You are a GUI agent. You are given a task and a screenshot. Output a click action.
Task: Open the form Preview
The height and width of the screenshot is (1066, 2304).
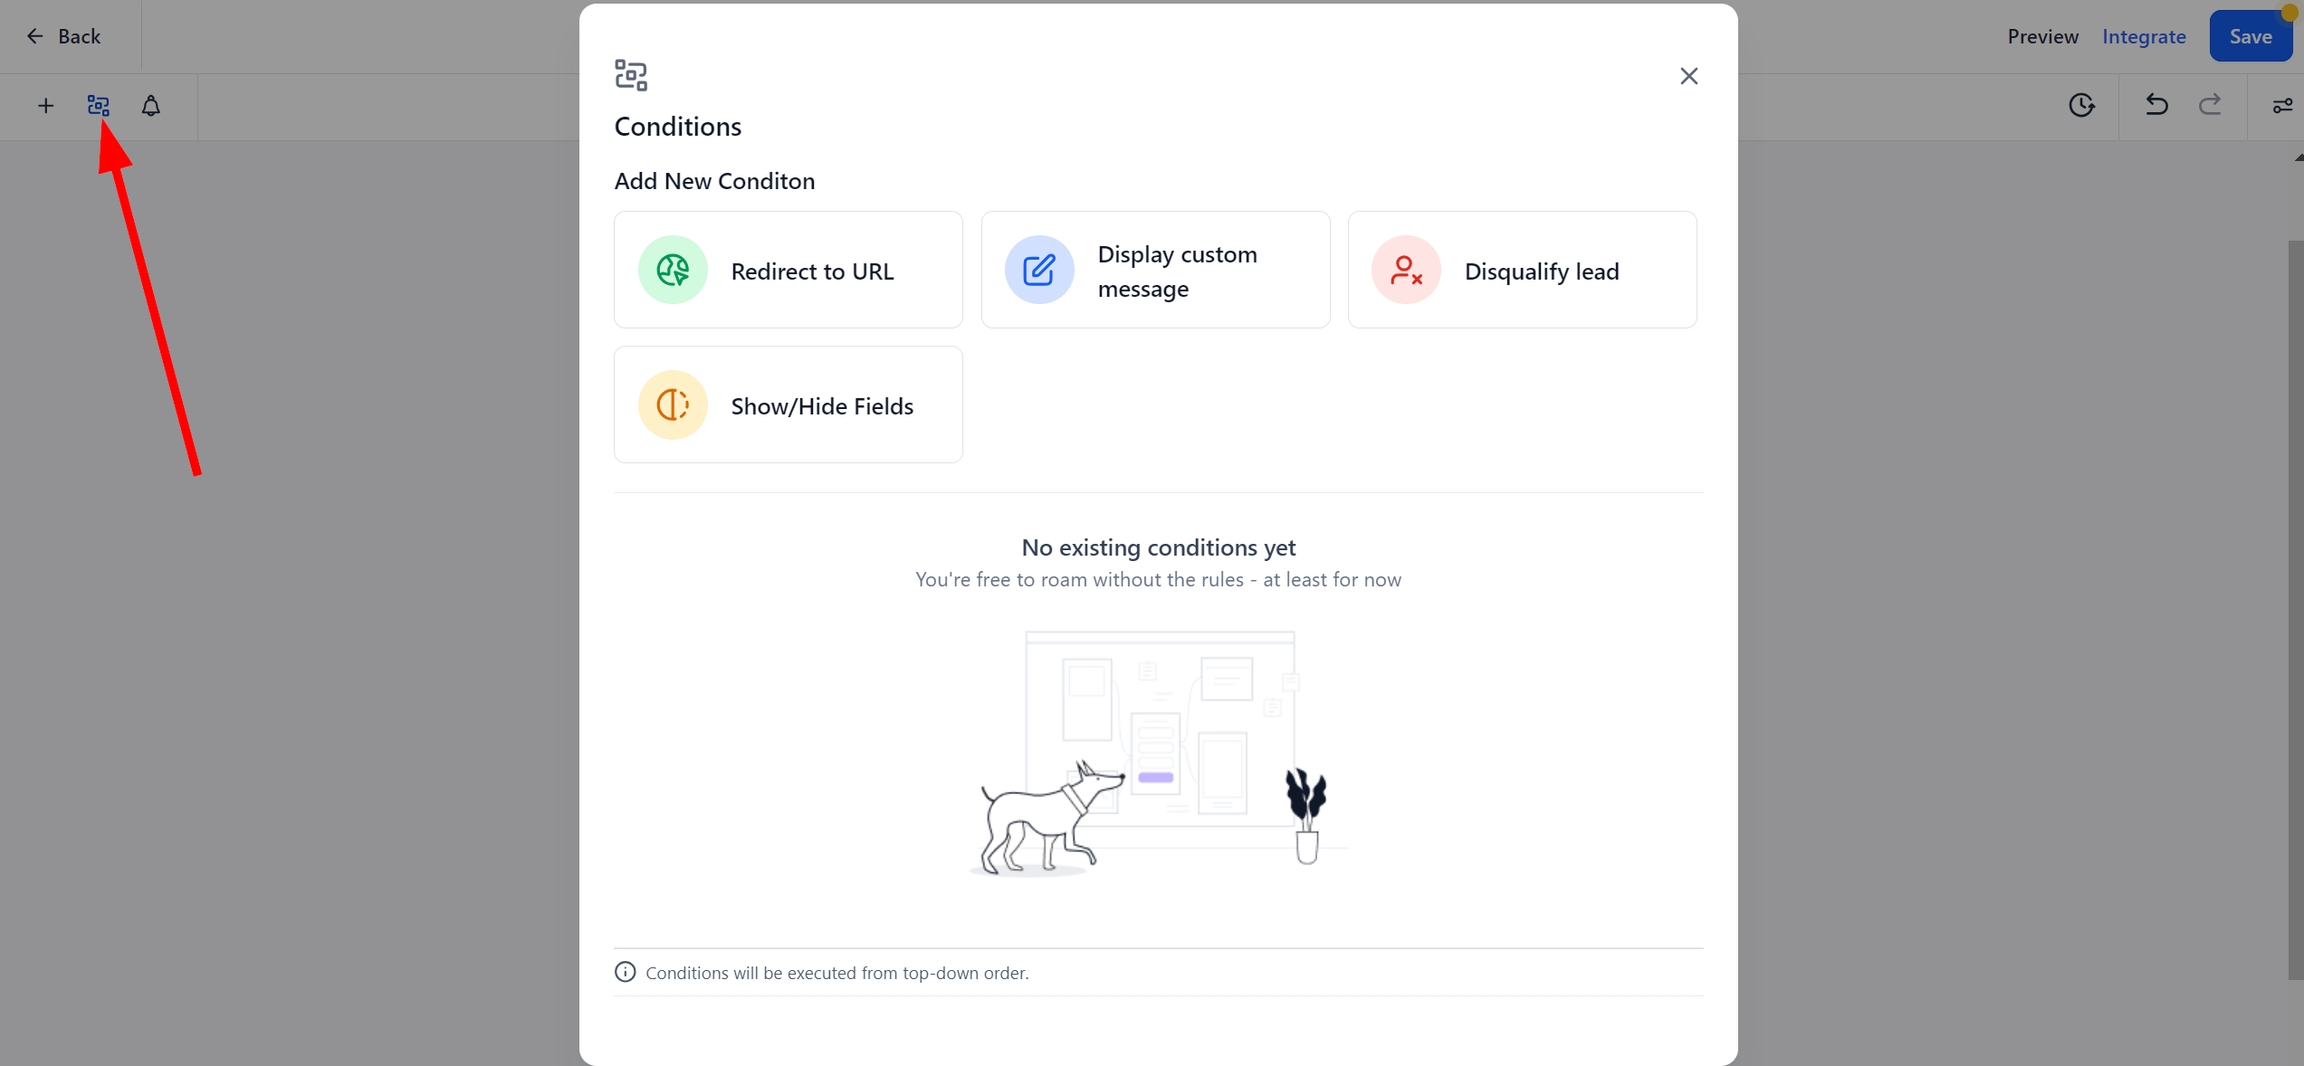(2042, 37)
